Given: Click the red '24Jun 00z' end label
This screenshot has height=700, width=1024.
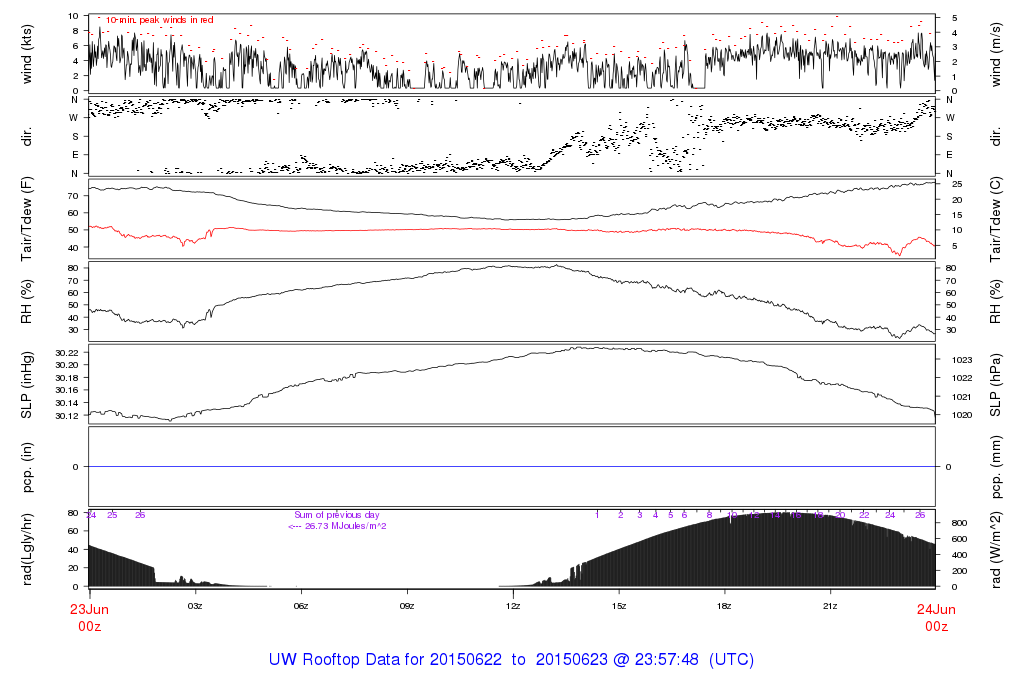Looking at the screenshot, I should point(936,616).
